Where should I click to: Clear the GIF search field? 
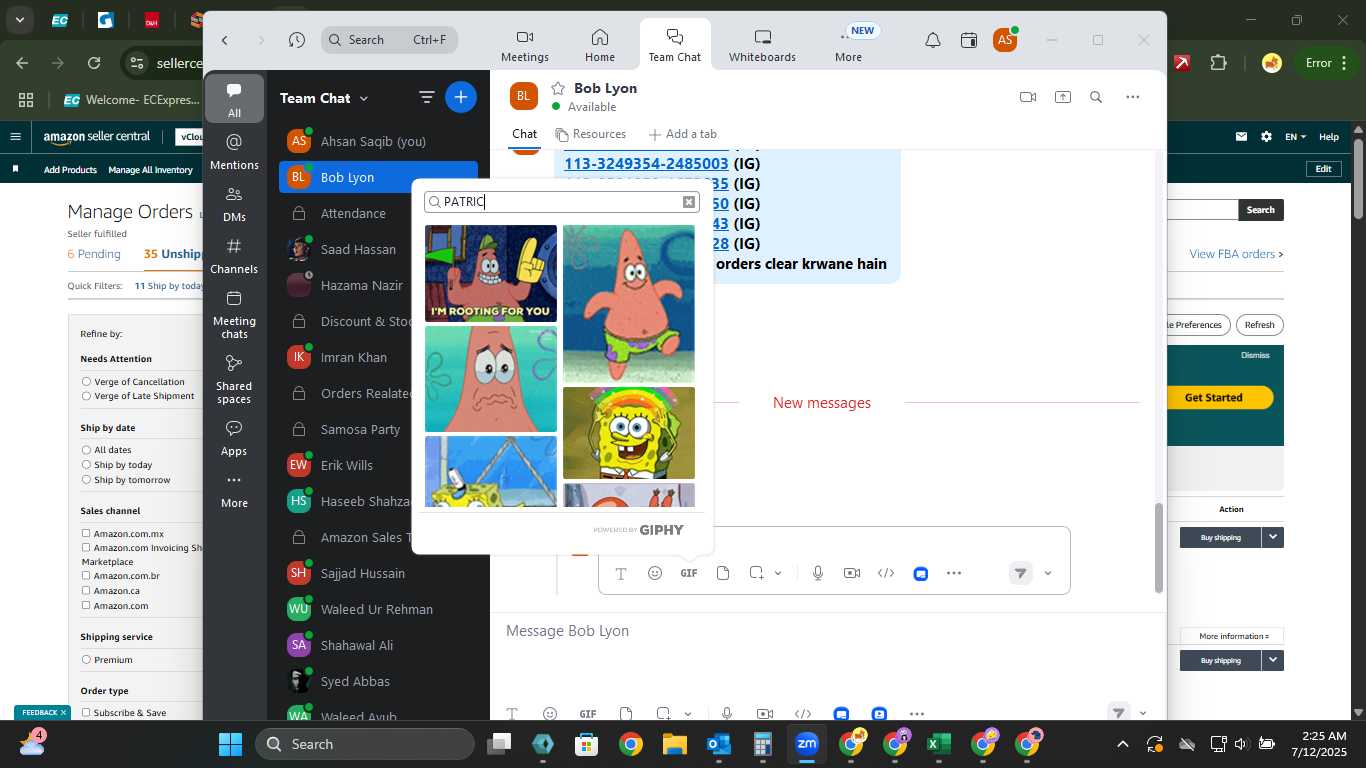pyautogui.click(x=688, y=202)
